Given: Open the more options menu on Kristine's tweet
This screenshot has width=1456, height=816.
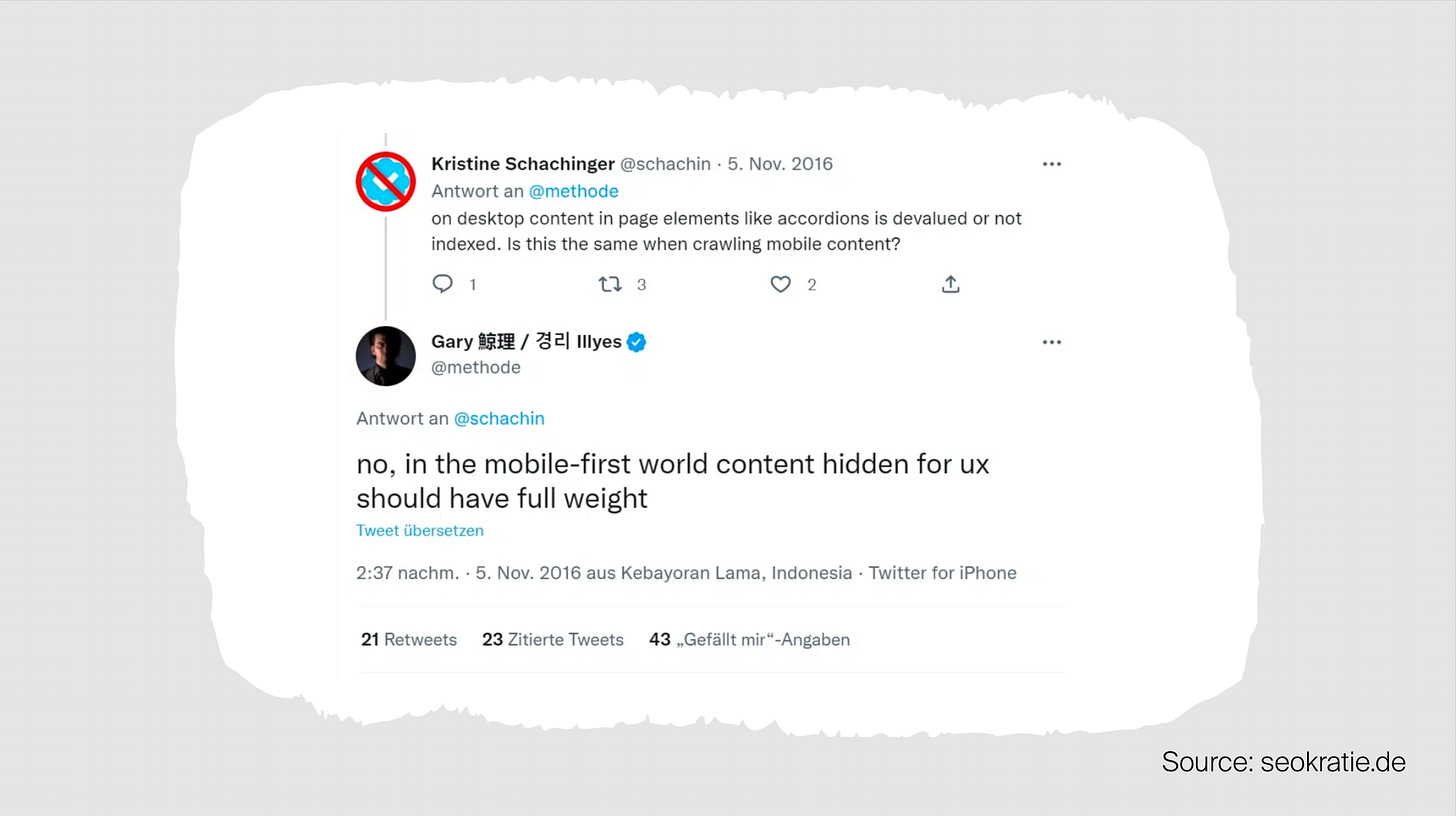Looking at the screenshot, I should [x=1051, y=163].
